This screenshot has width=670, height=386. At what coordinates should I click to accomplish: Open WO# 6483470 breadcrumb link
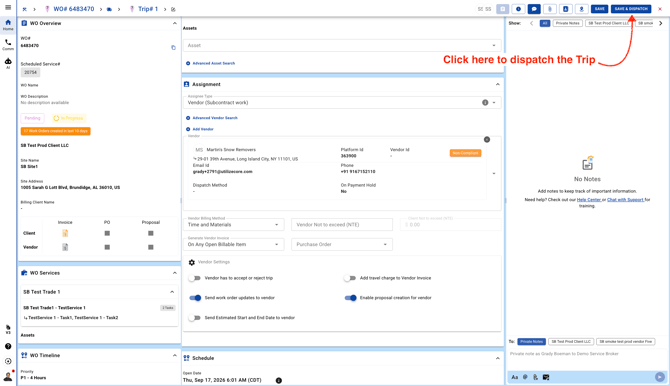[x=73, y=9]
